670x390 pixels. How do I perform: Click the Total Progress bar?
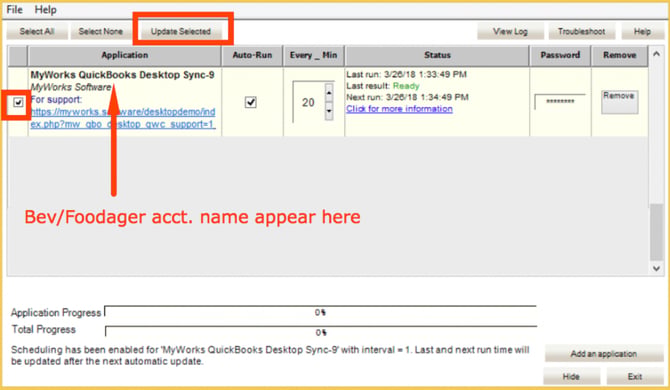coord(320,332)
